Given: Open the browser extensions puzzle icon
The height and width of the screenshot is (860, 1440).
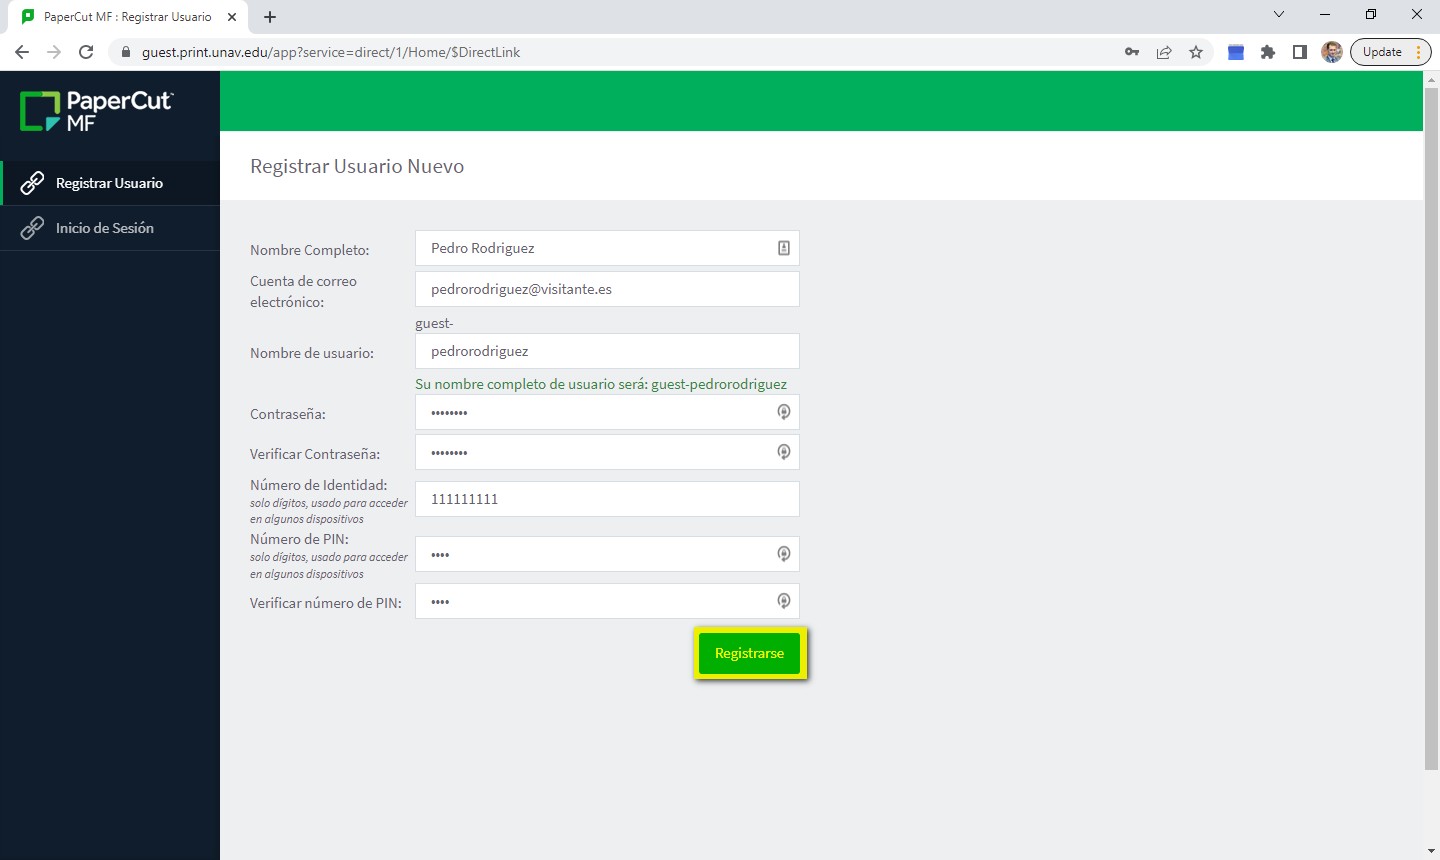Looking at the screenshot, I should pyautogui.click(x=1268, y=52).
